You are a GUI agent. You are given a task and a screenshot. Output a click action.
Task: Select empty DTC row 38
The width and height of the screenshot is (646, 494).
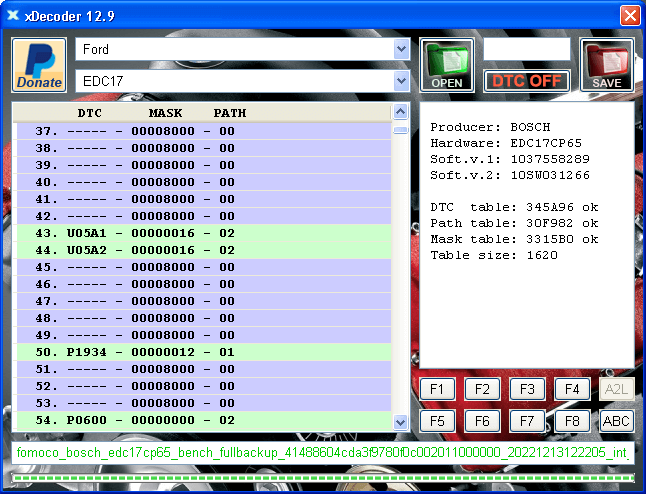click(x=204, y=148)
